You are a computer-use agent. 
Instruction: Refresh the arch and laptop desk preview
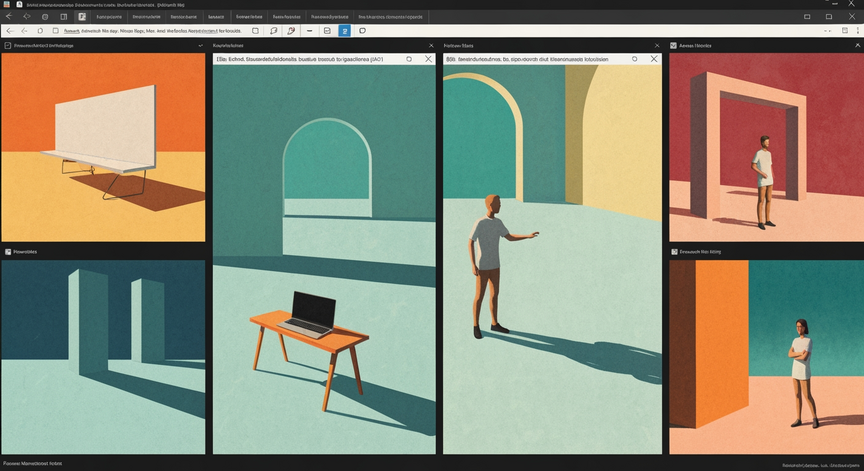click(409, 59)
